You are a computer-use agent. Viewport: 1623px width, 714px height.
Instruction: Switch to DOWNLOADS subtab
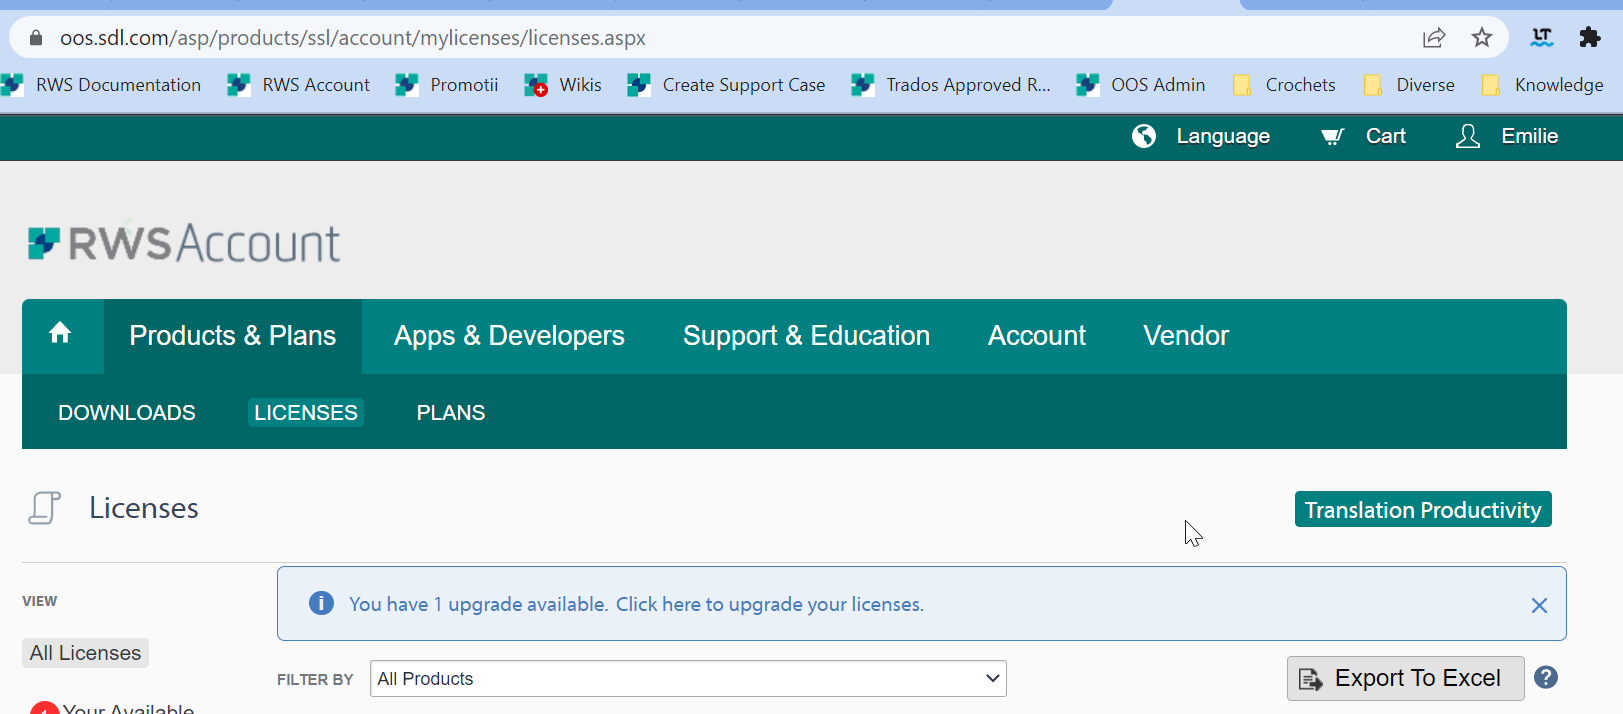[x=127, y=413]
